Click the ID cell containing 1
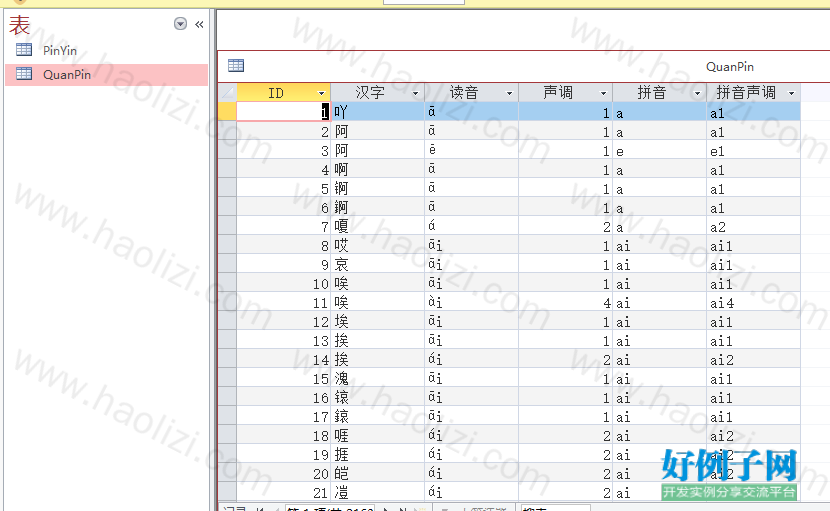This screenshot has width=830, height=511. pyautogui.click(x=284, y=112)
